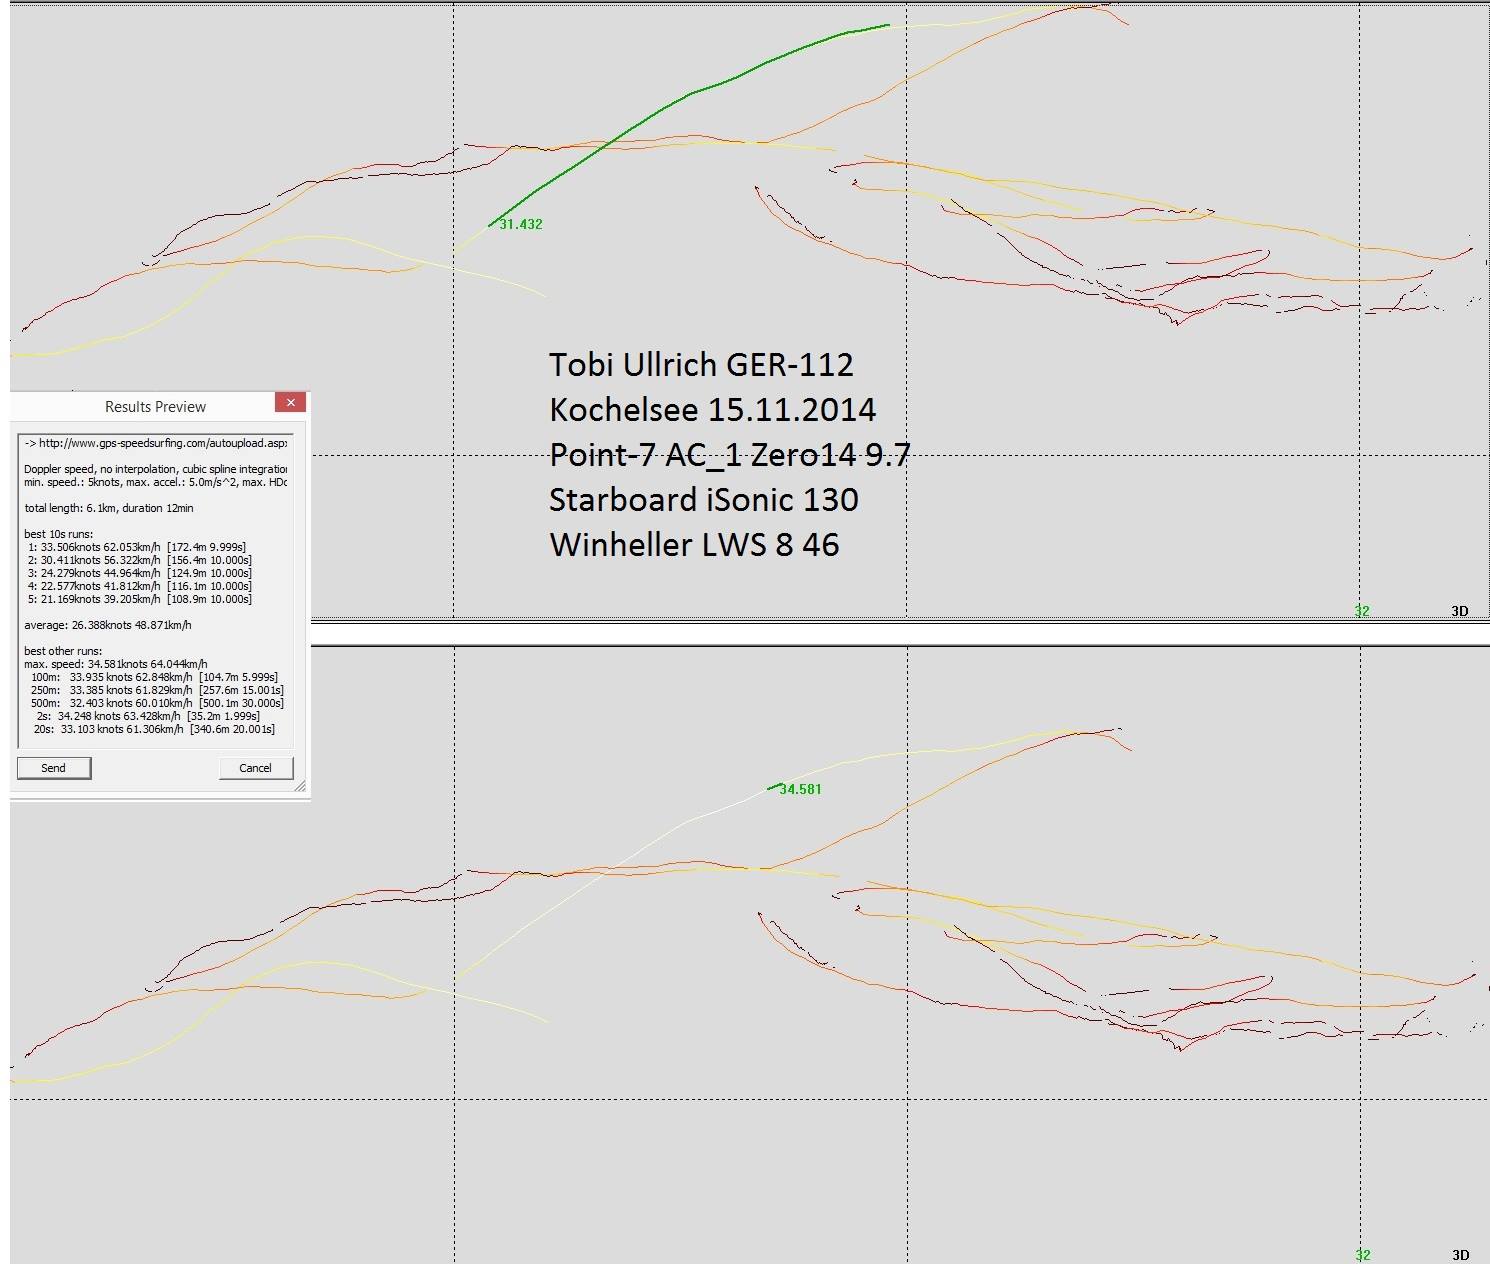The image size is (1490, 1264).
Task: Select run 4 at 22.577knots
Action: point(139,586)
